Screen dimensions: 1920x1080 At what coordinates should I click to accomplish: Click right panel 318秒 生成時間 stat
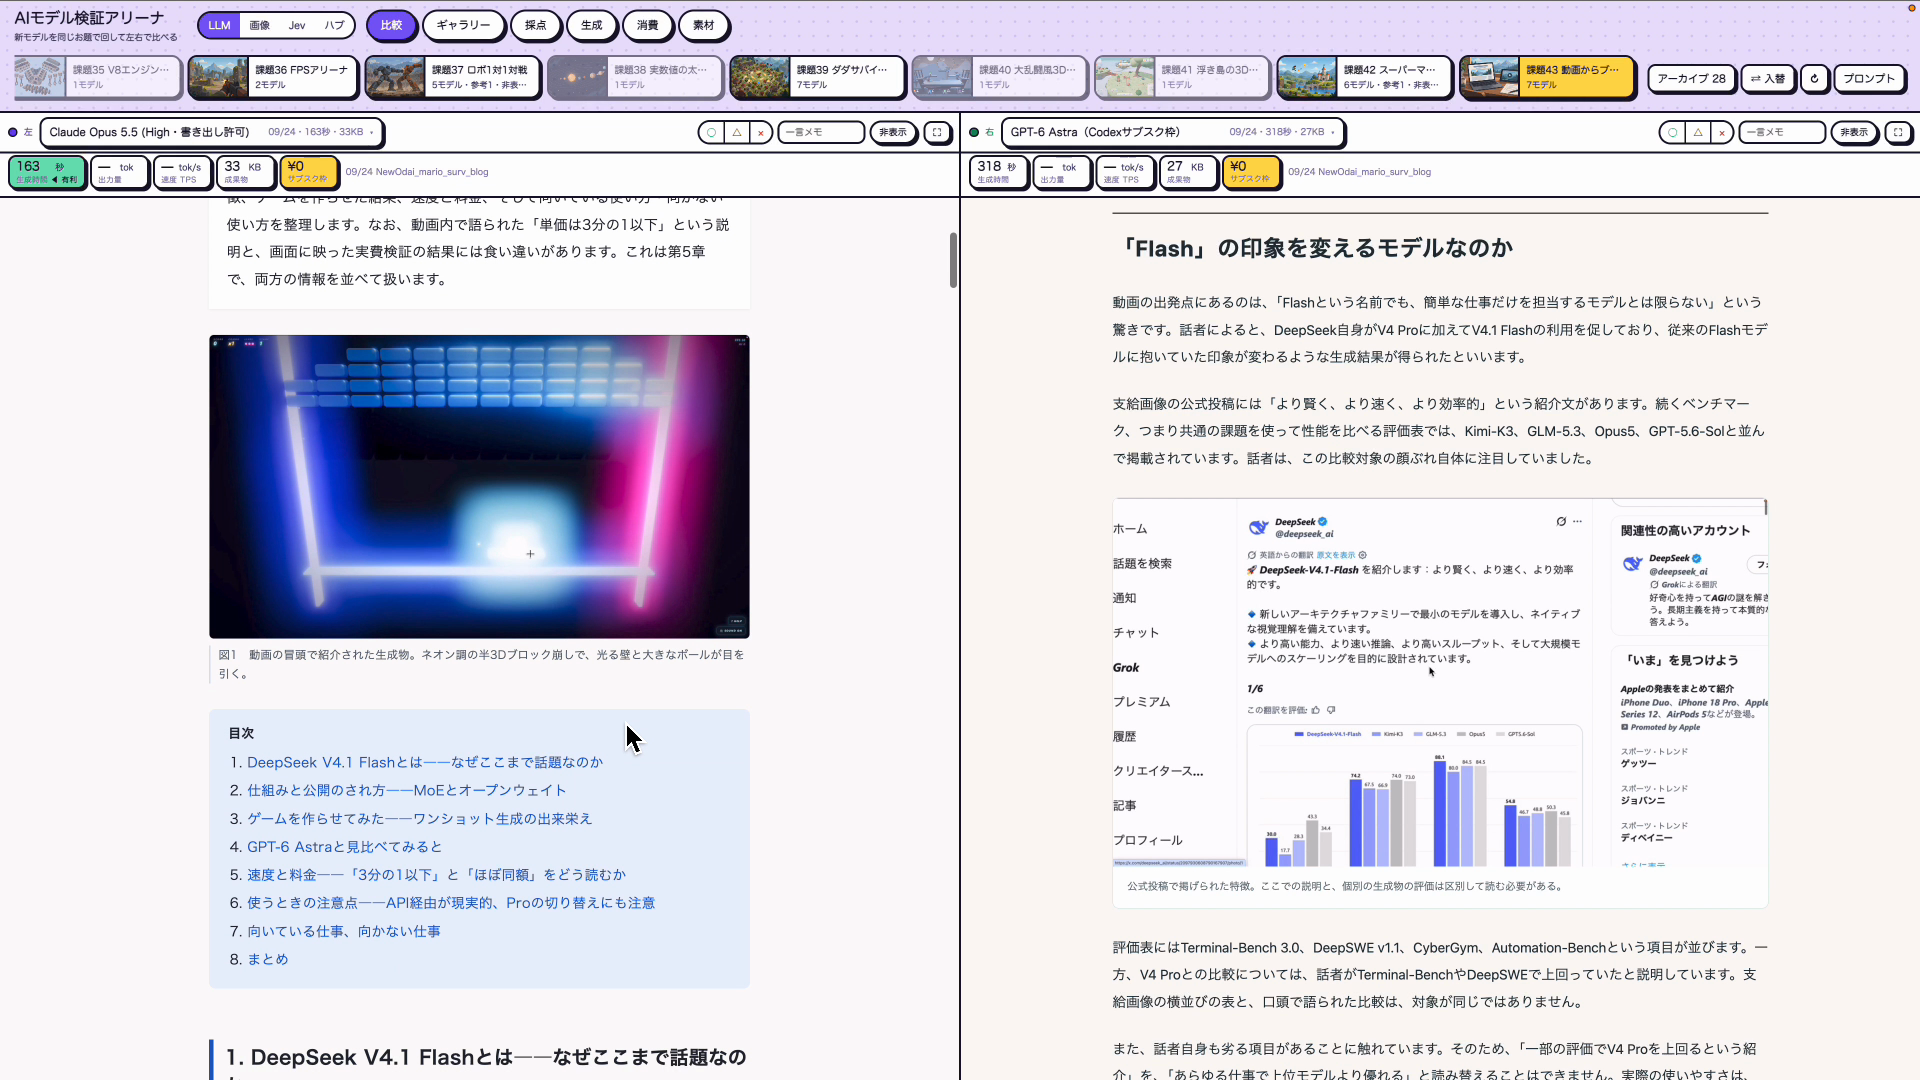pyautogui.click(x=998, y=172)
